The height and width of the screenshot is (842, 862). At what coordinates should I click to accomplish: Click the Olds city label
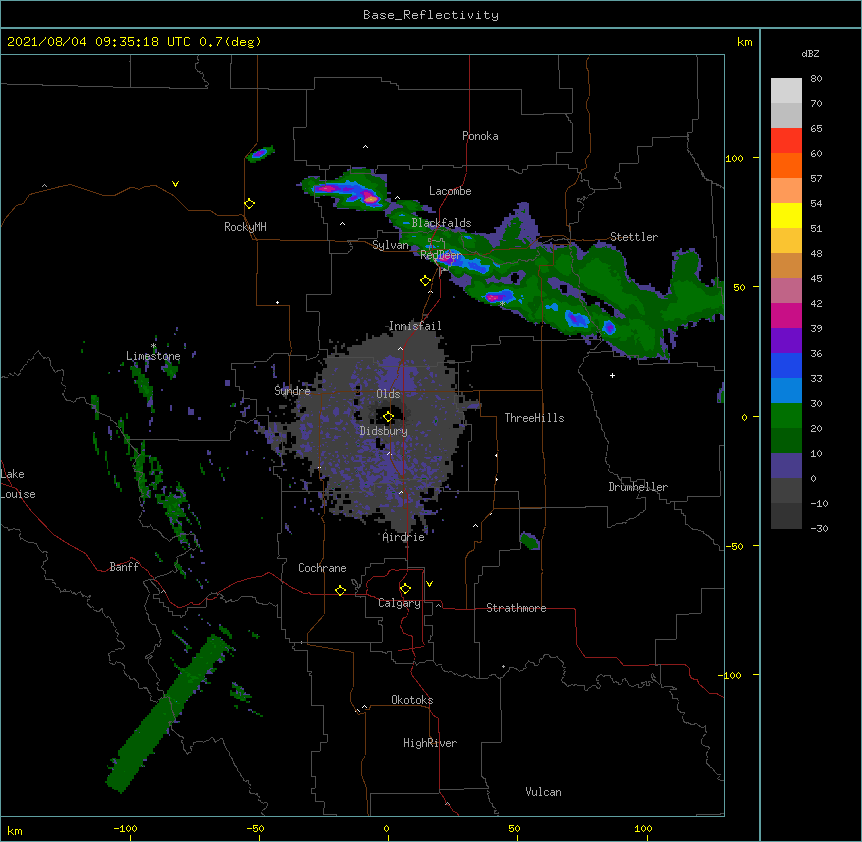pyautogui.click(x=388, y=394)
